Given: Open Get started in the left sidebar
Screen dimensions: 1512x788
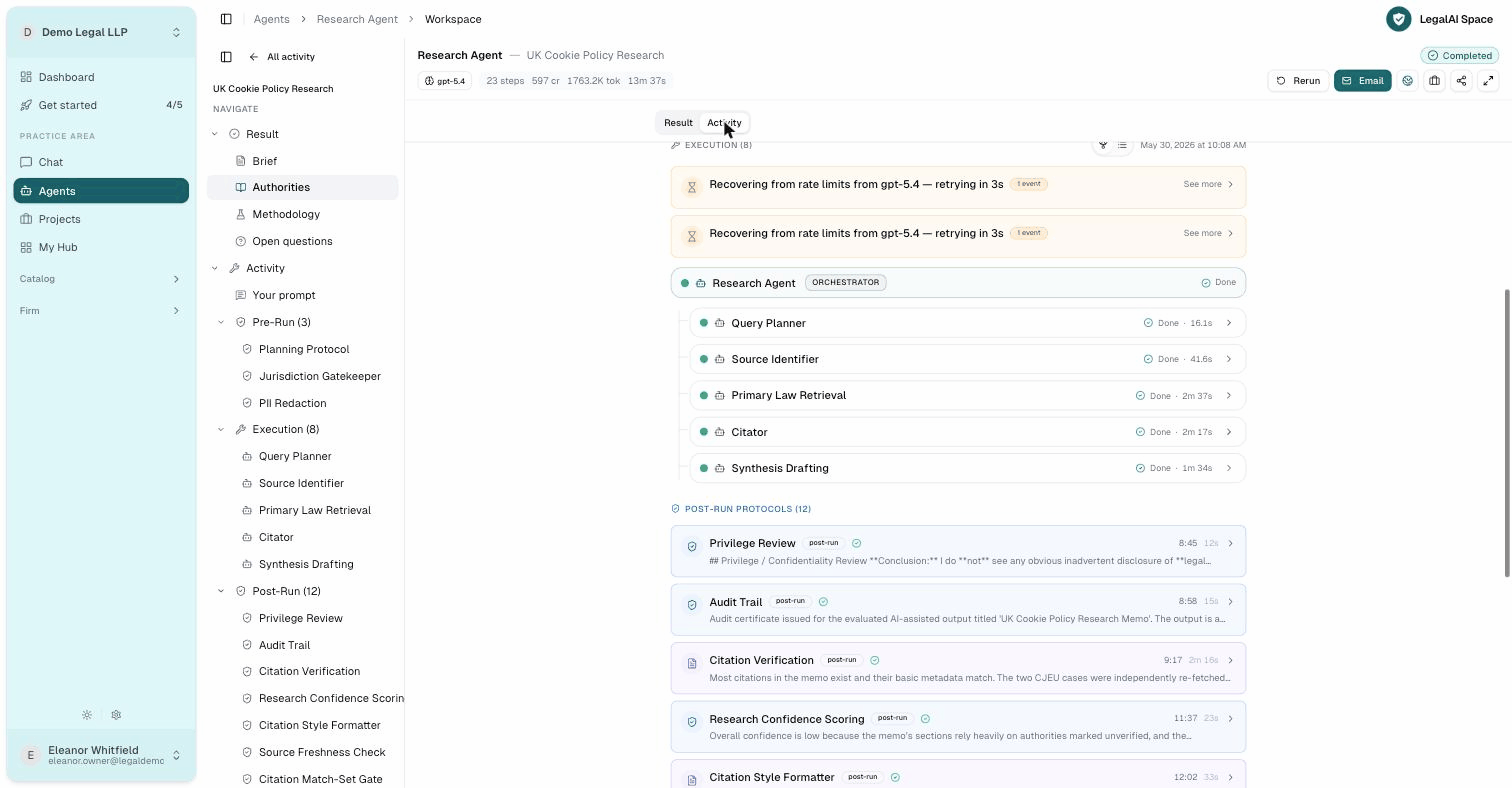Looking at the screenshot, I should [x=101, y=105].
